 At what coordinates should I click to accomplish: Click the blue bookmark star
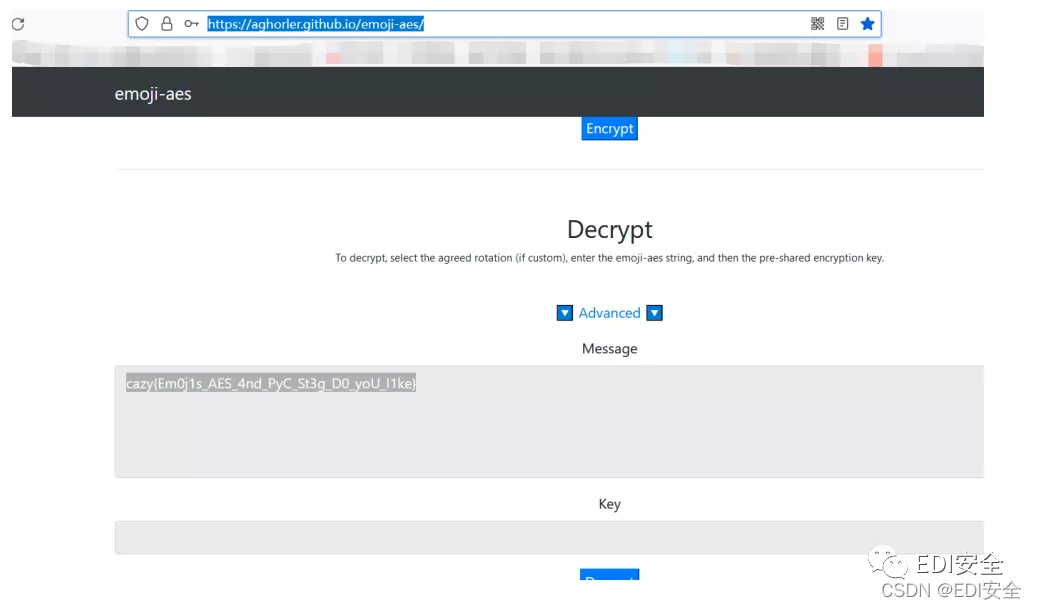(868, 24)
